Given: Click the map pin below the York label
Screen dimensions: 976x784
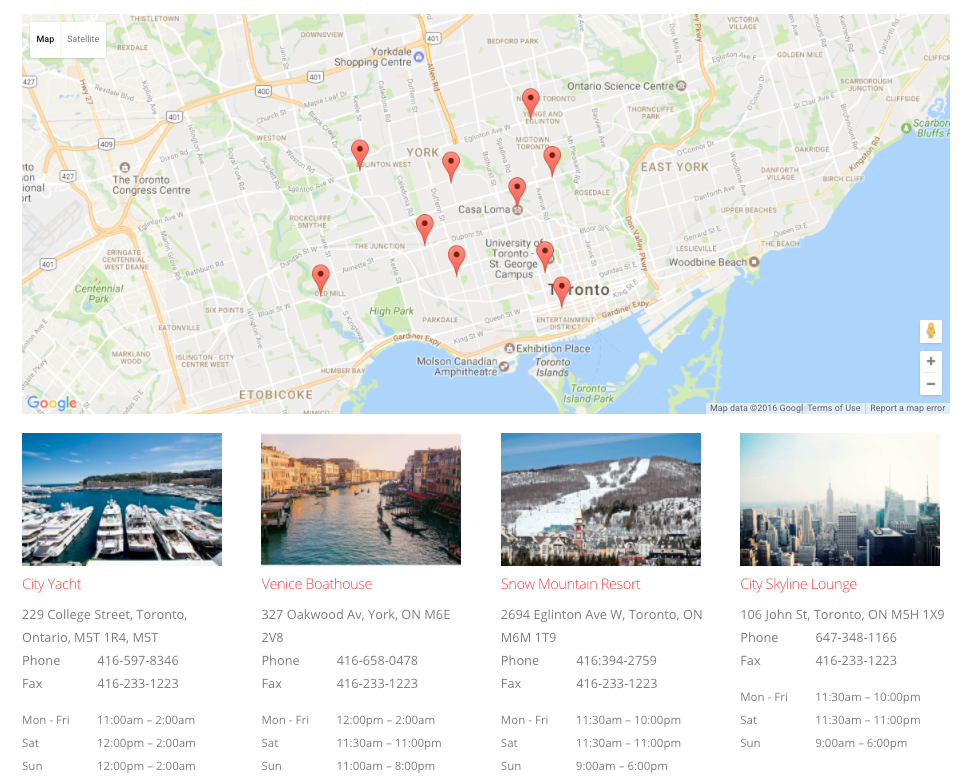Looking at the screenshot, I should [x=451, y=167].
